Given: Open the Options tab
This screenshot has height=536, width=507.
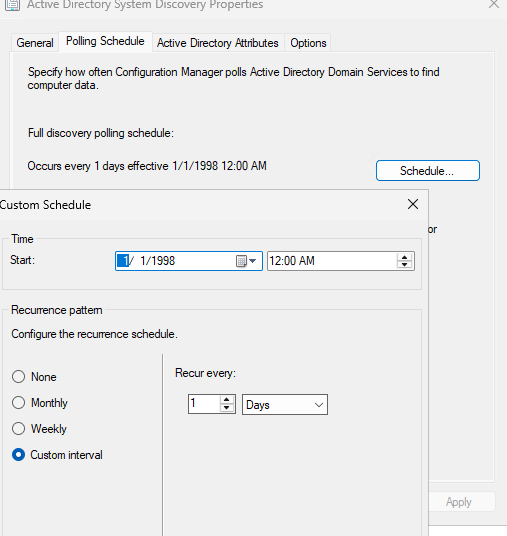Looking at the screenshot, I should click(x=308, y=43).
